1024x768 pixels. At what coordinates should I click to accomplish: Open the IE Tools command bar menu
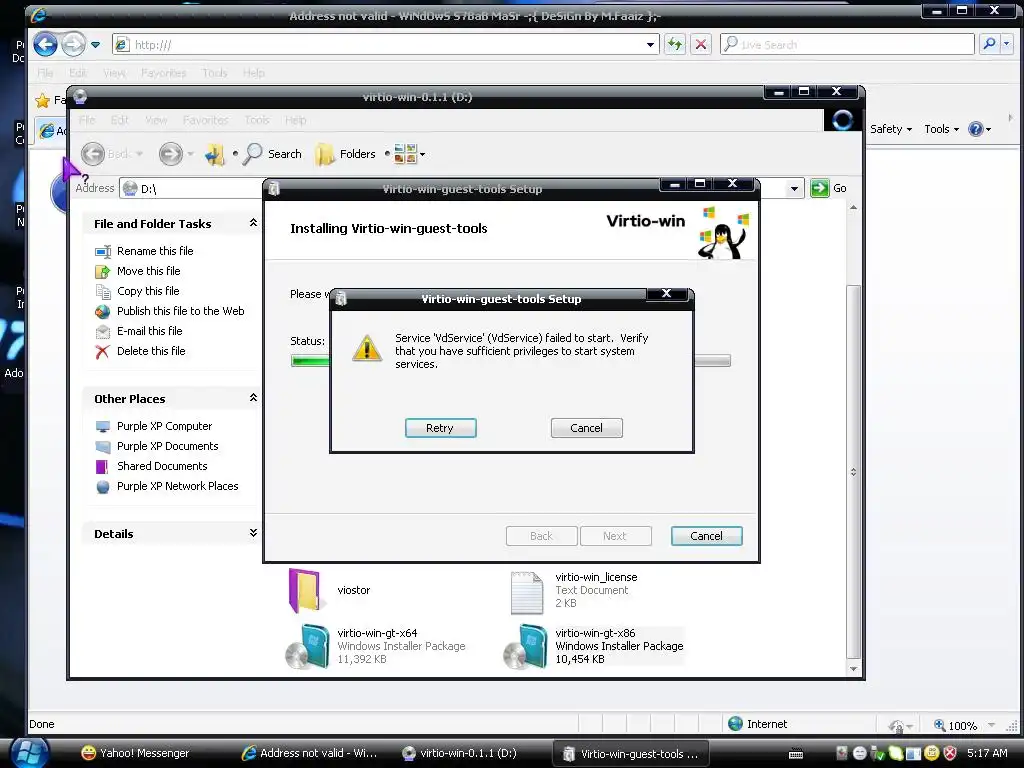tap(942, 129)
